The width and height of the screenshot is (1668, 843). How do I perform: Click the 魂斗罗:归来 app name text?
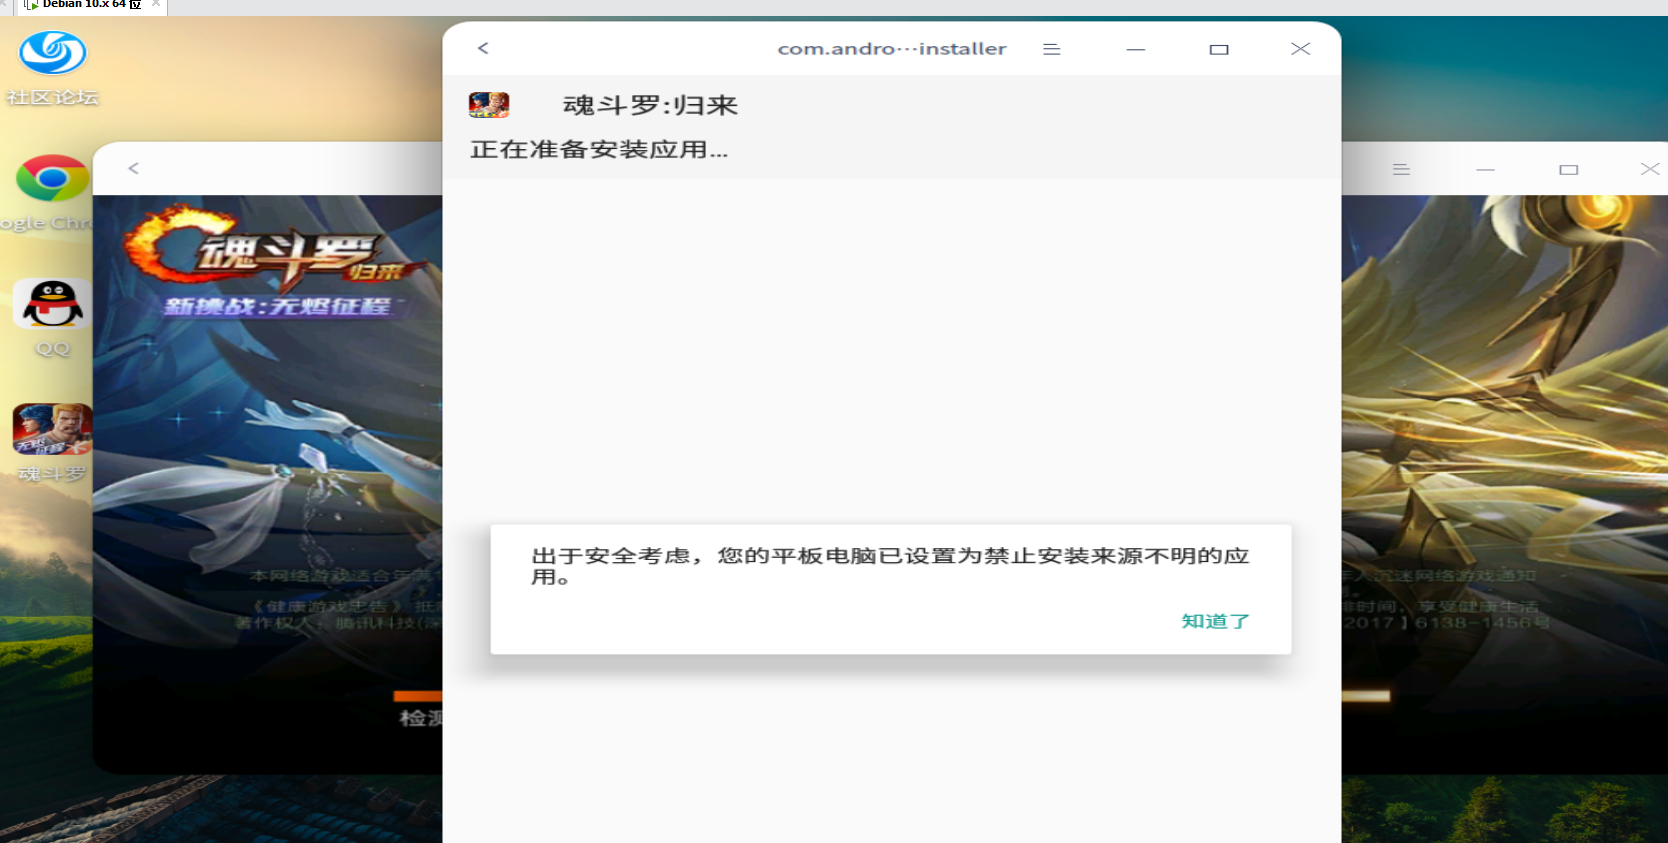coord(650,105)
